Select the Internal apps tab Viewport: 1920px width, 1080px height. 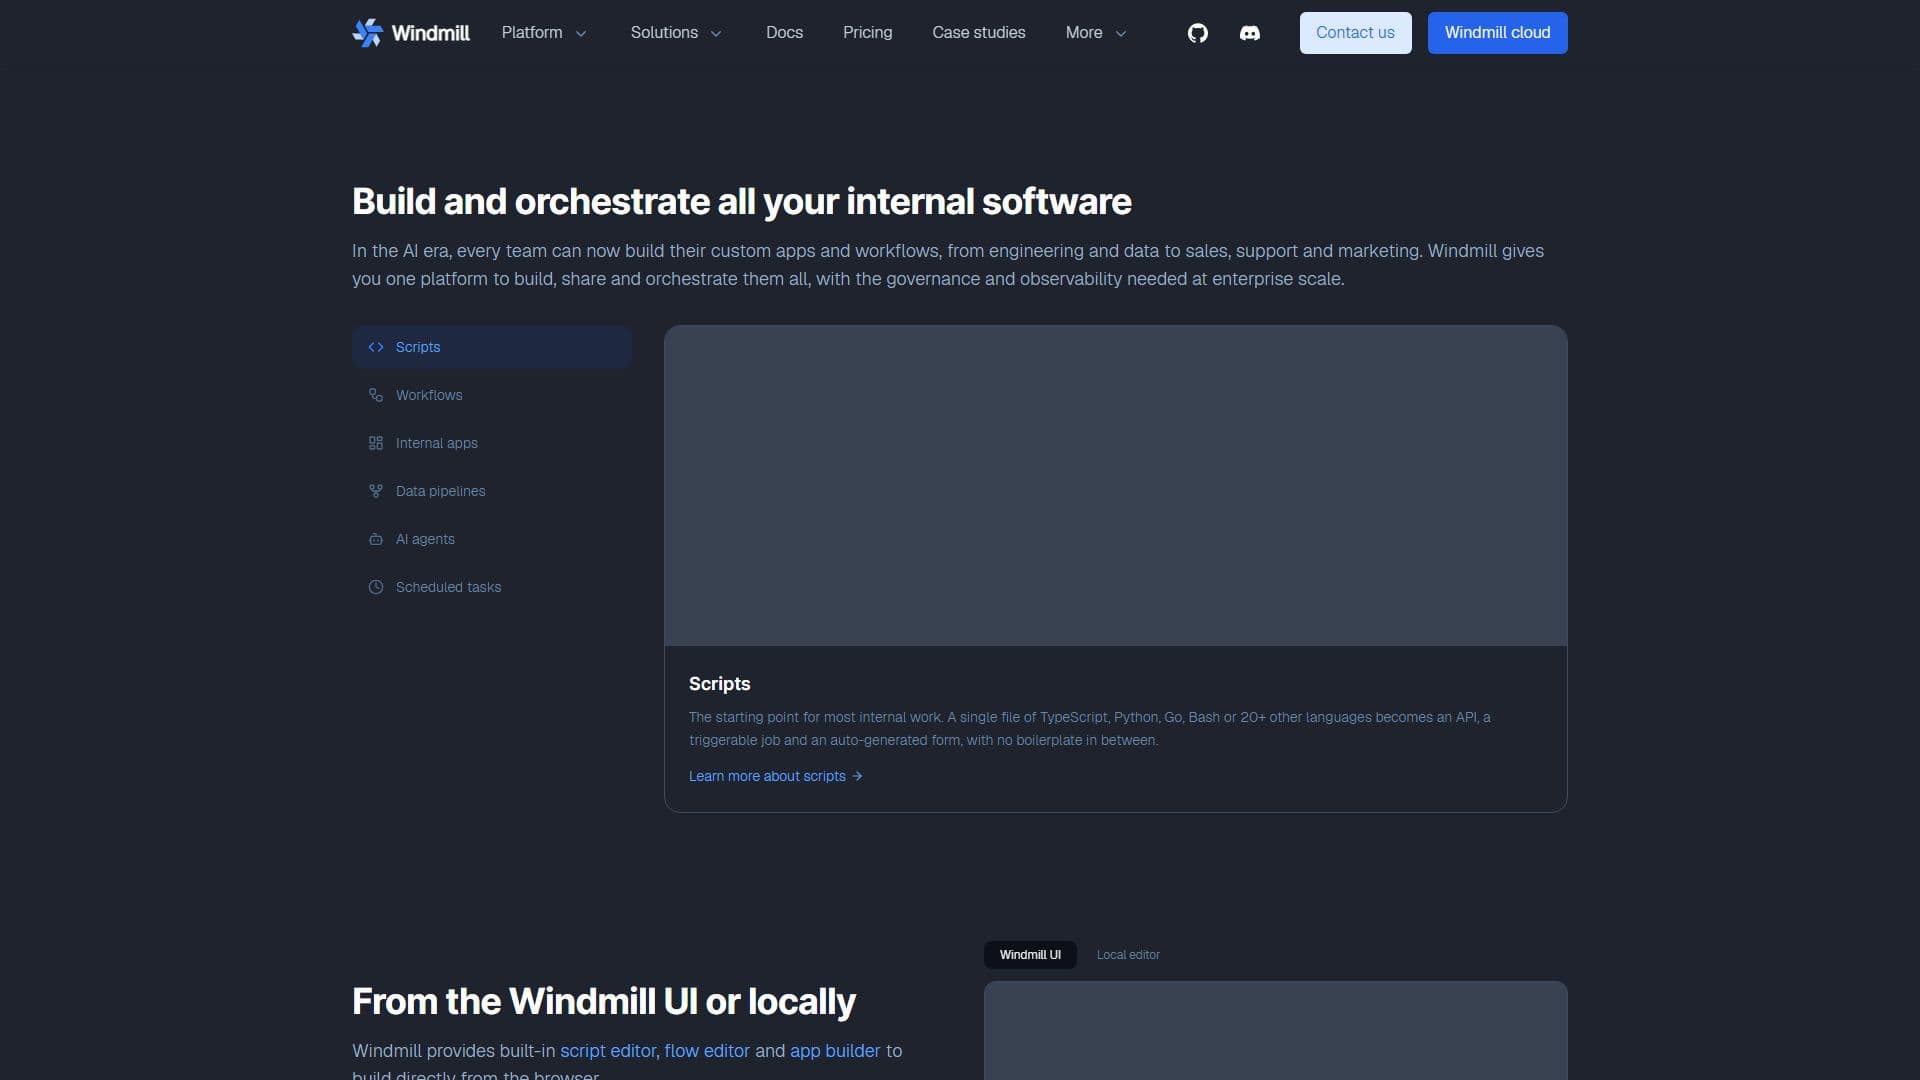(492, 443)
